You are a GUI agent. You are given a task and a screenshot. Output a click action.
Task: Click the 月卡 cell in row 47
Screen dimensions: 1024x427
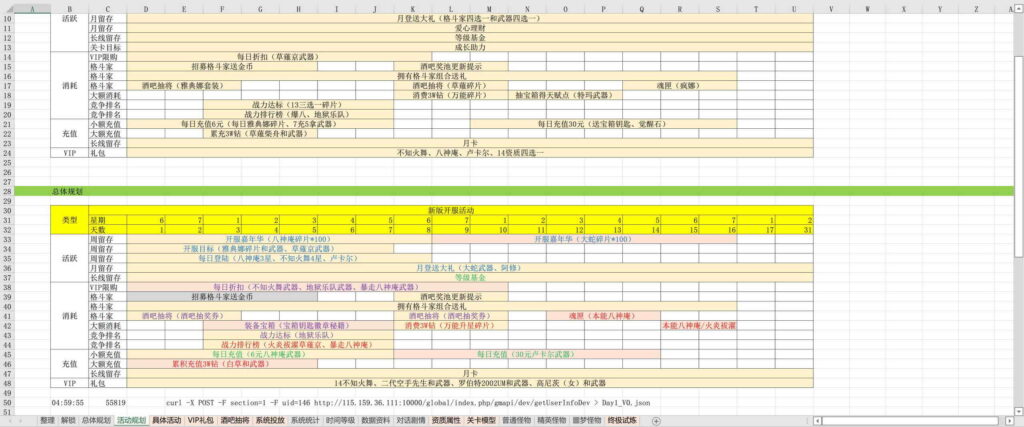click(x=470, y=373)
